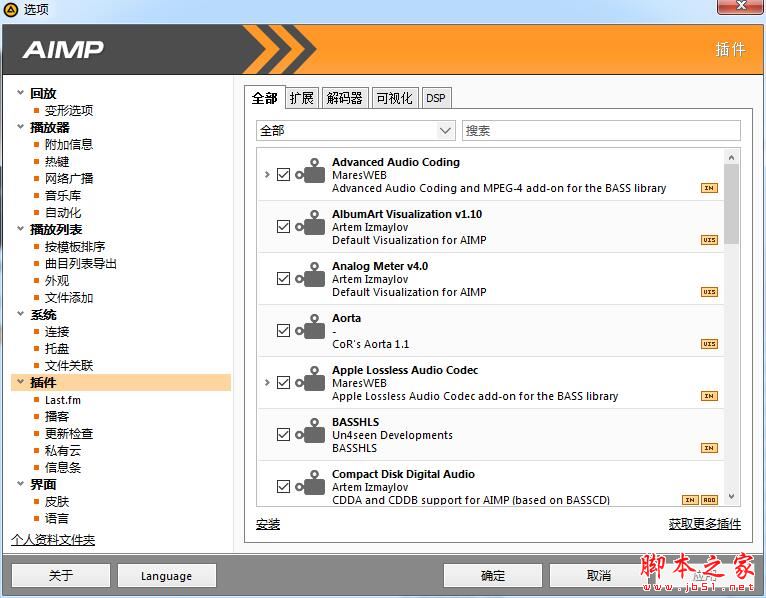766x598 pixels.
Task: Open the 解码器 tab
Action: (345, 98)
